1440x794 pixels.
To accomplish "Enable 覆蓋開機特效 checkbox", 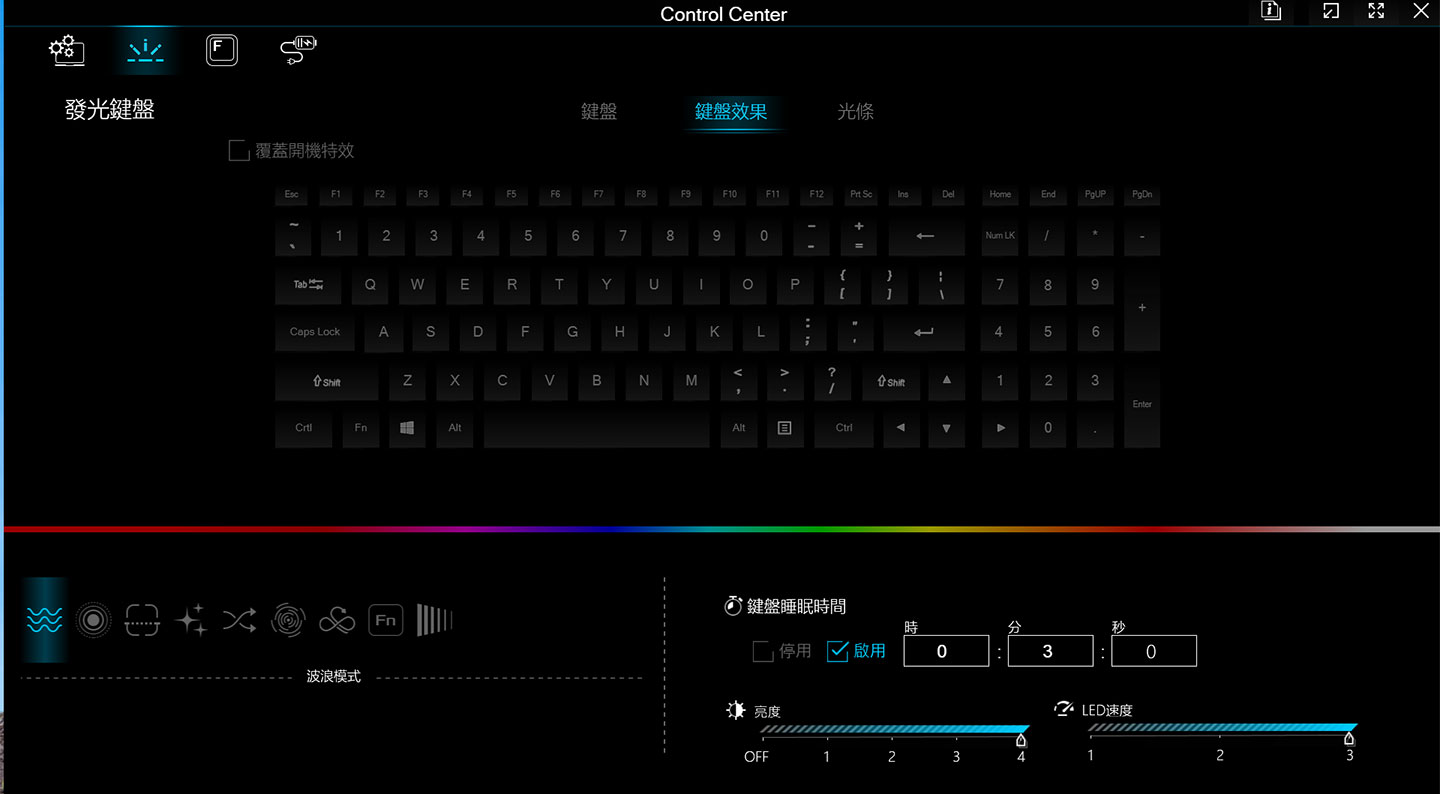I will (239, 149).
